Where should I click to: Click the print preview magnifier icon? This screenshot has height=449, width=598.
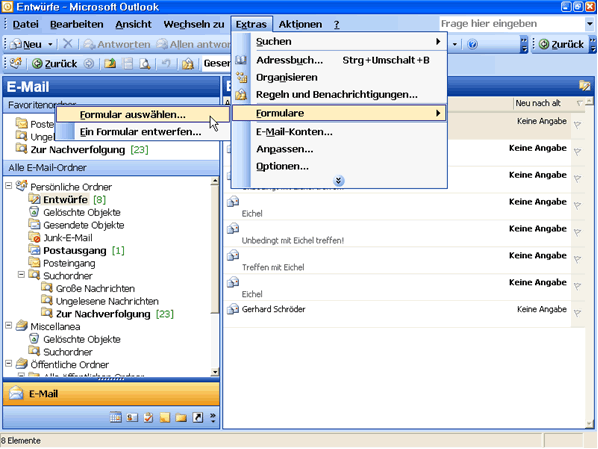point(145,64)
